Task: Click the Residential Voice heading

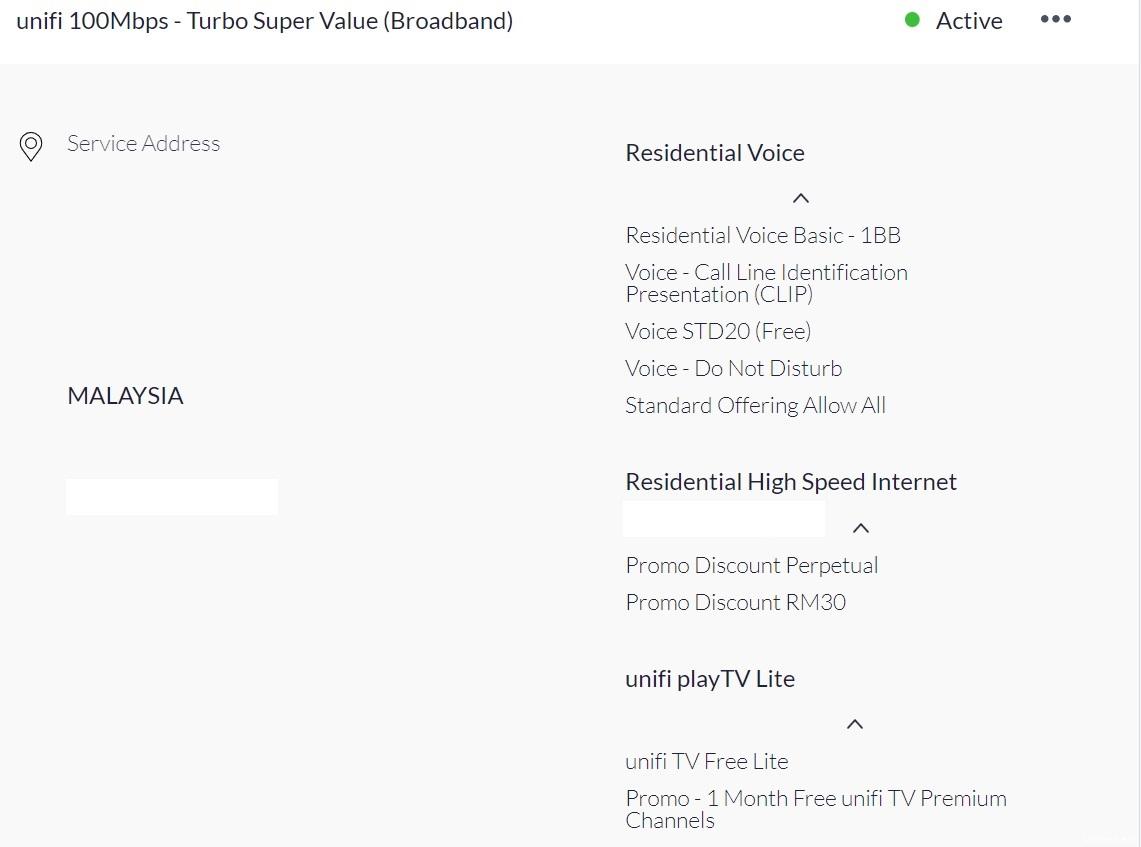Action: [x=714, y=153]
